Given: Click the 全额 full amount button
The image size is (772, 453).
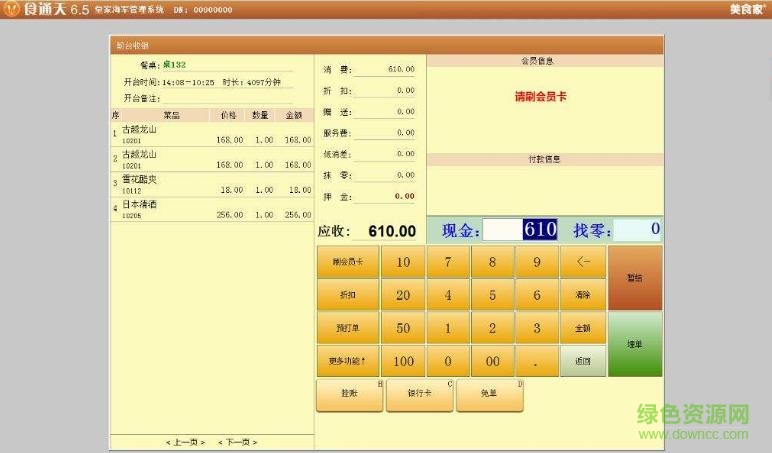Looking at the screenshot, I should pos(582,328).
